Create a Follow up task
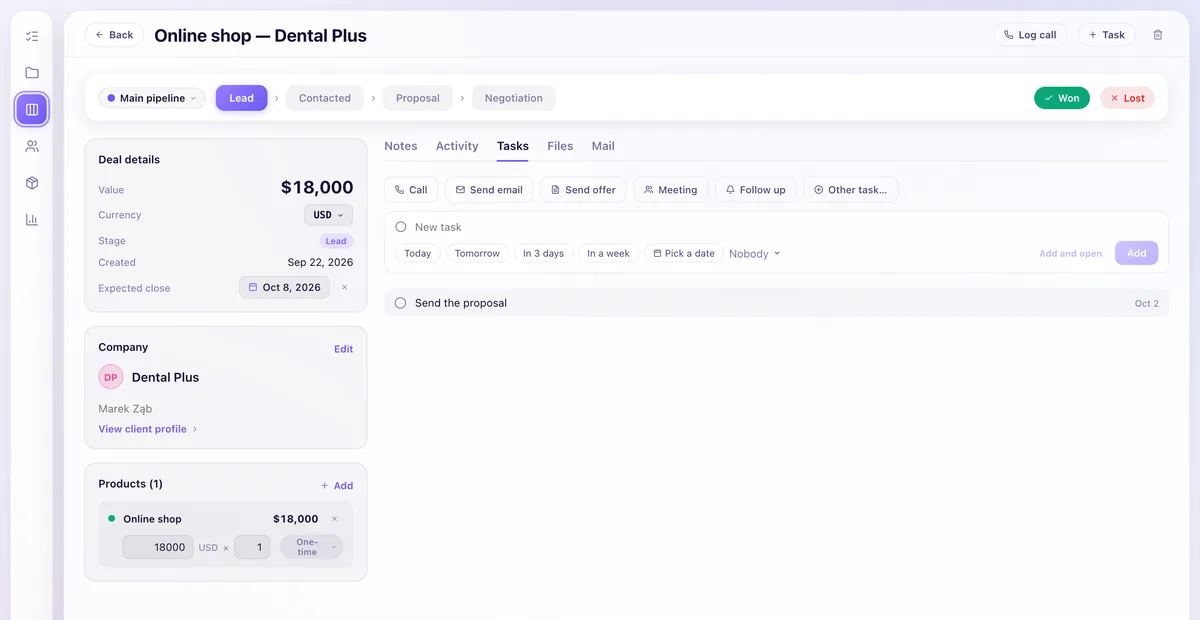The image size is (1200, 620). point(756,190)
